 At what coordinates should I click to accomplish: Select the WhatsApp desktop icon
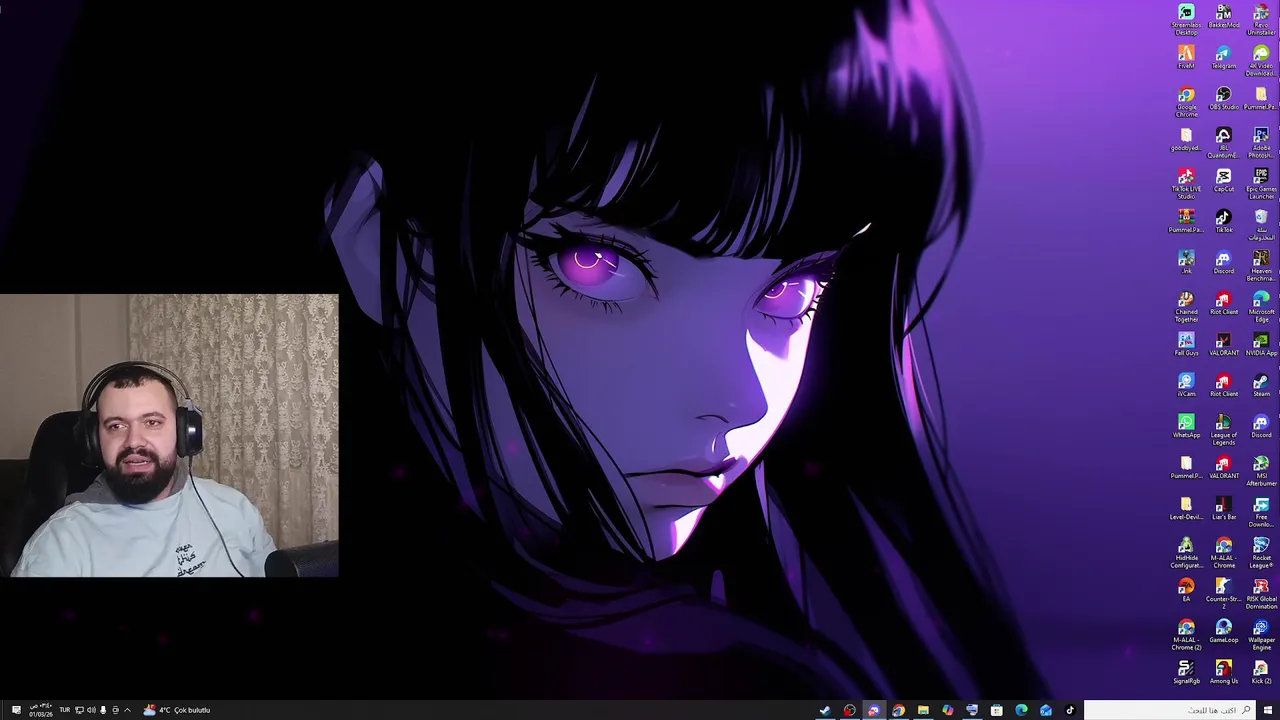click(x=1186, y=426)
